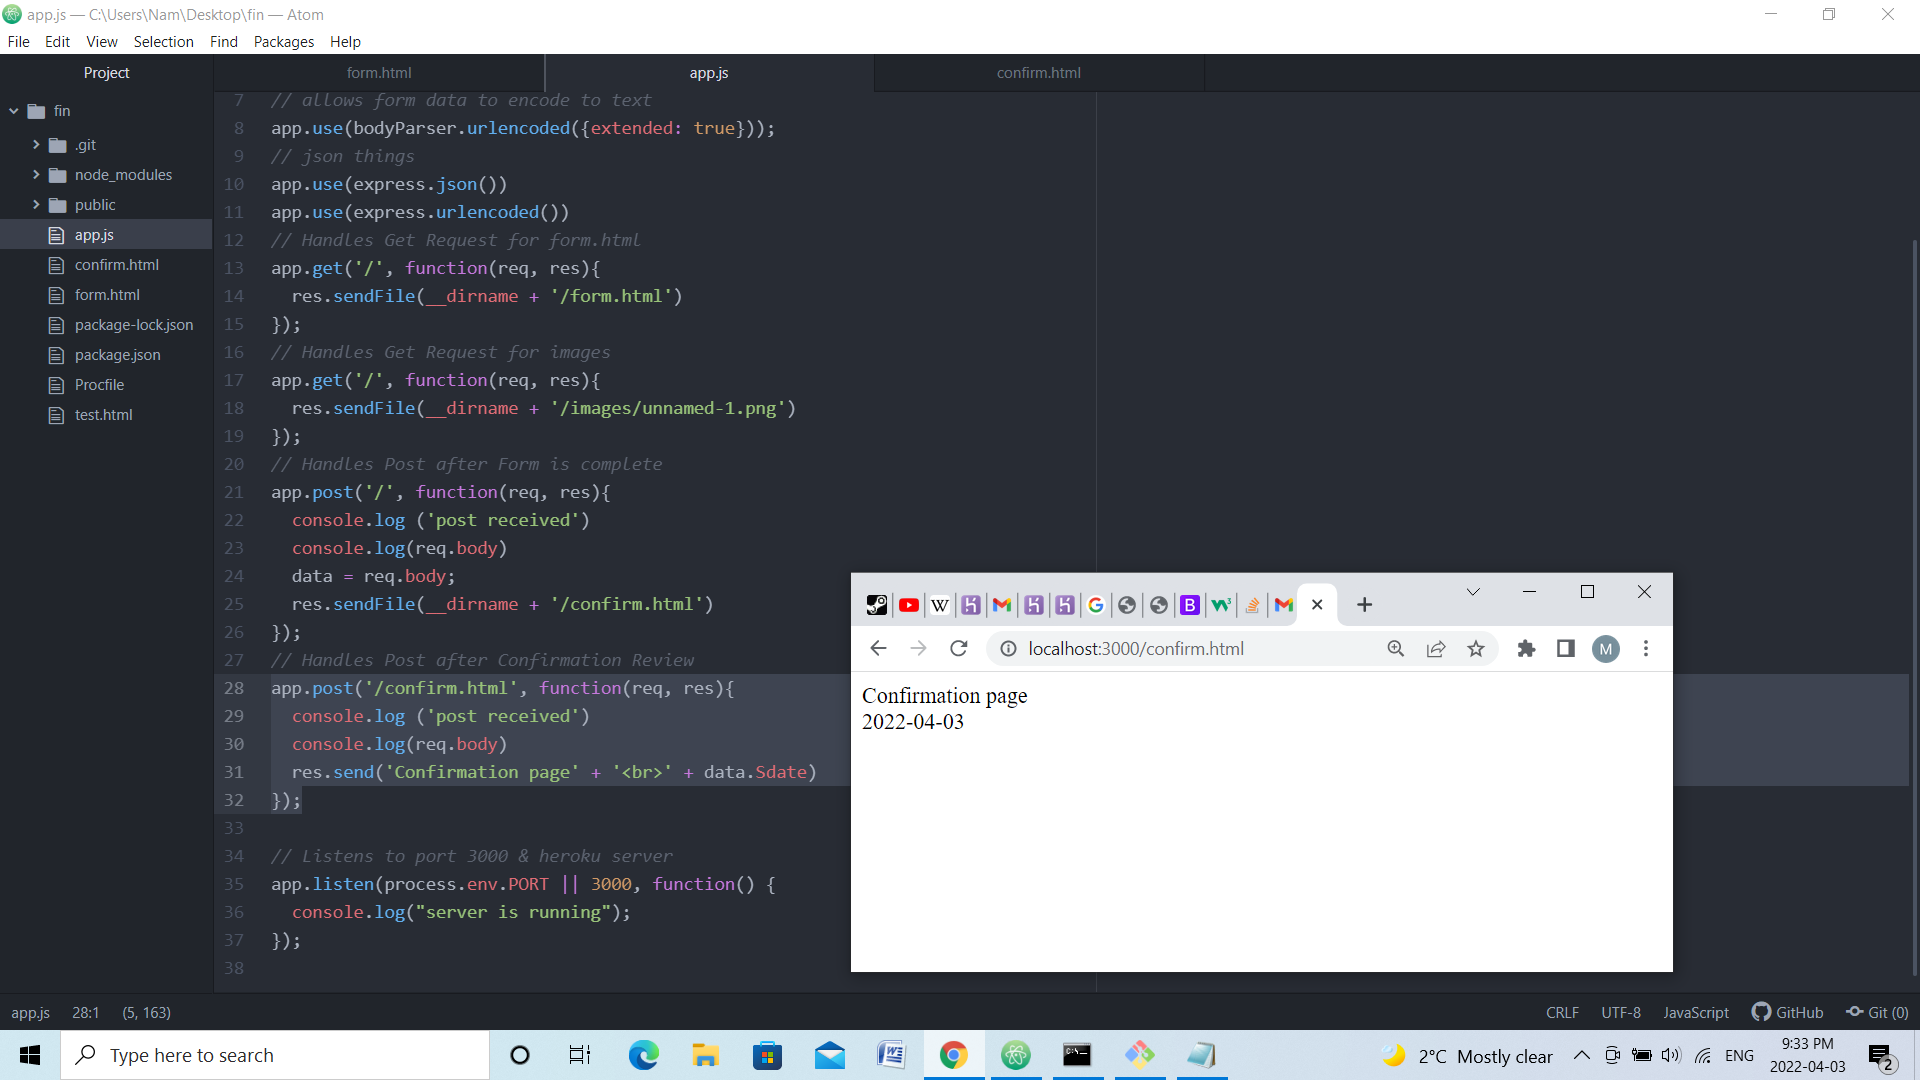Open Chrome profile M avatar
The image size is (1920, 1080).
coord(1606,649)
